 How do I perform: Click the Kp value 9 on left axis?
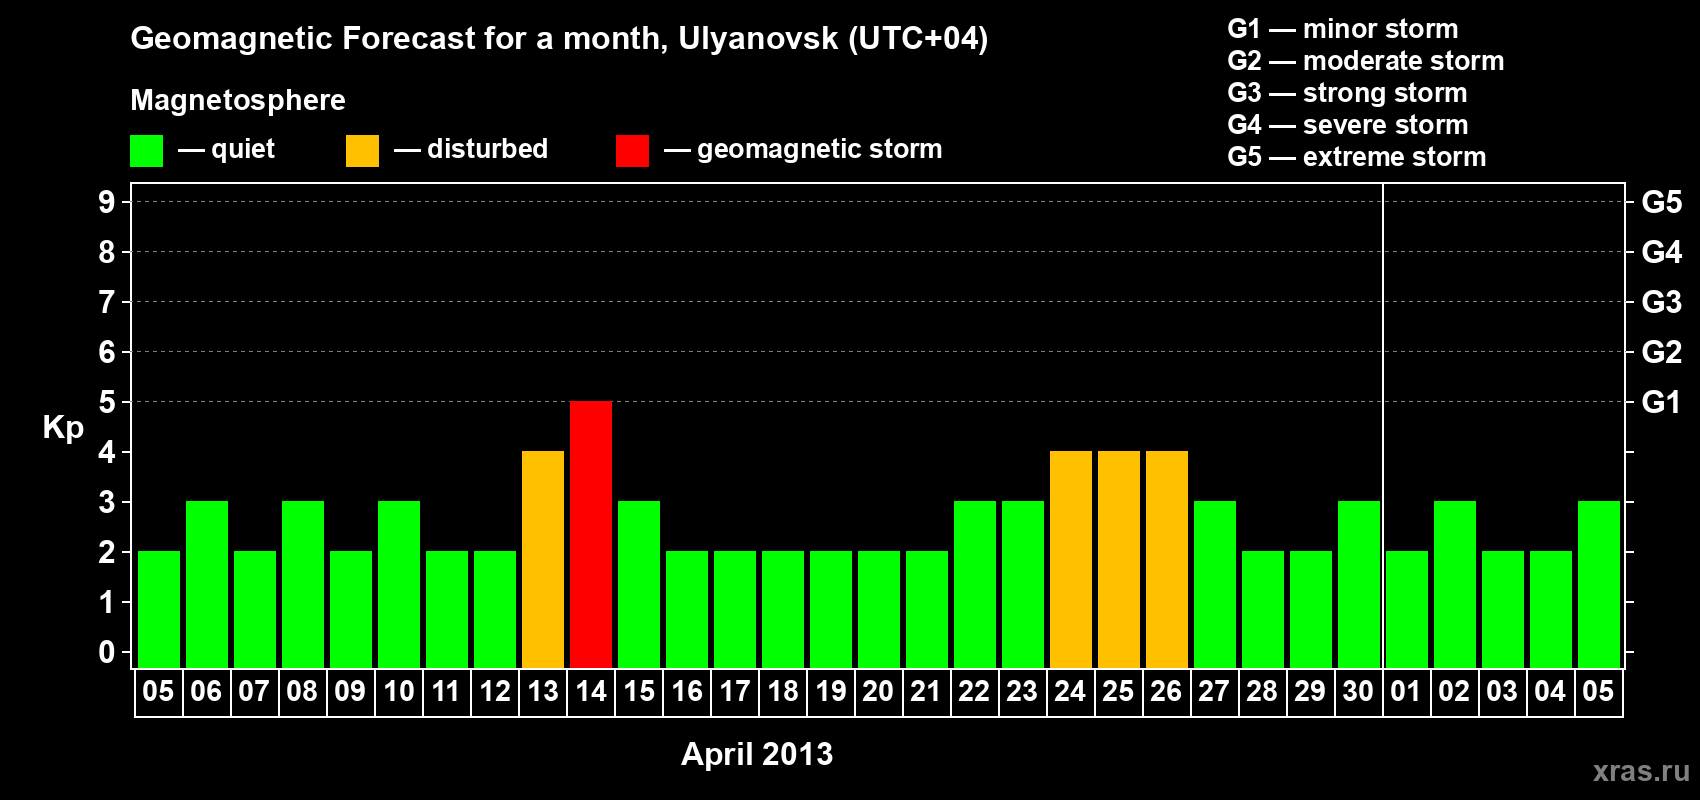click(x=107, y=202)
